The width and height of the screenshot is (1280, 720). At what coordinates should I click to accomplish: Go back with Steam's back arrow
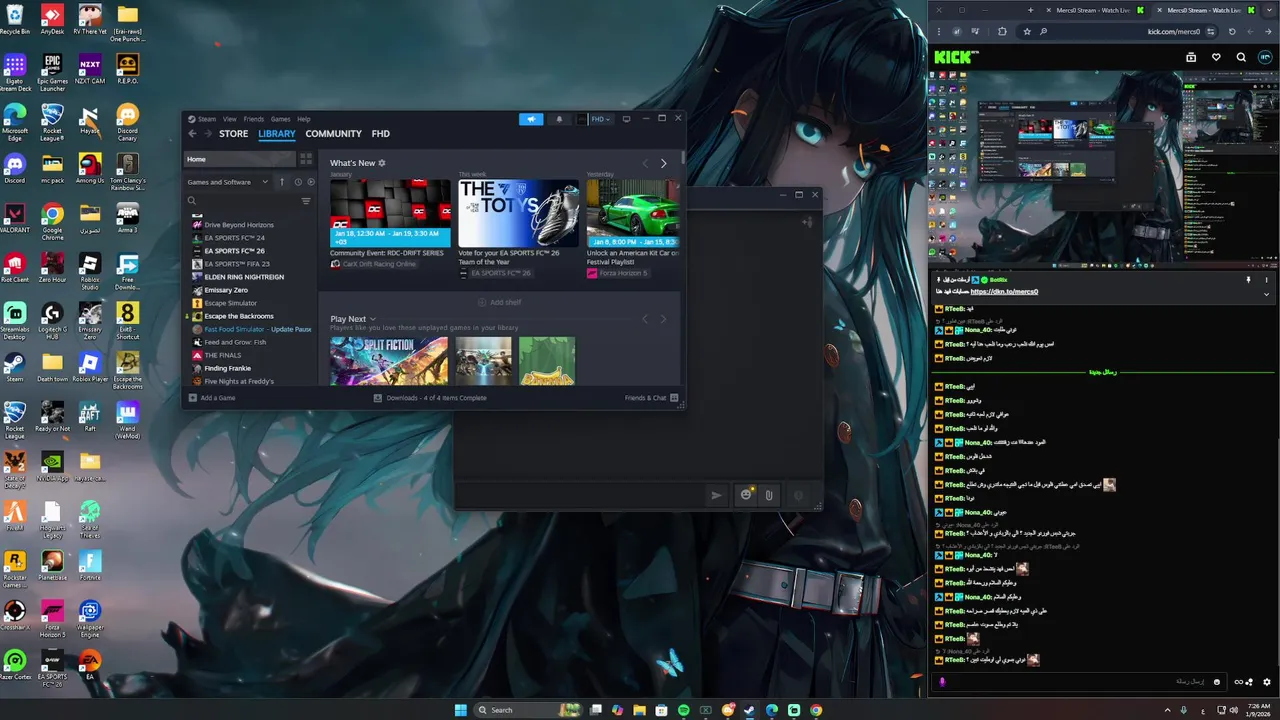(192, 134)
